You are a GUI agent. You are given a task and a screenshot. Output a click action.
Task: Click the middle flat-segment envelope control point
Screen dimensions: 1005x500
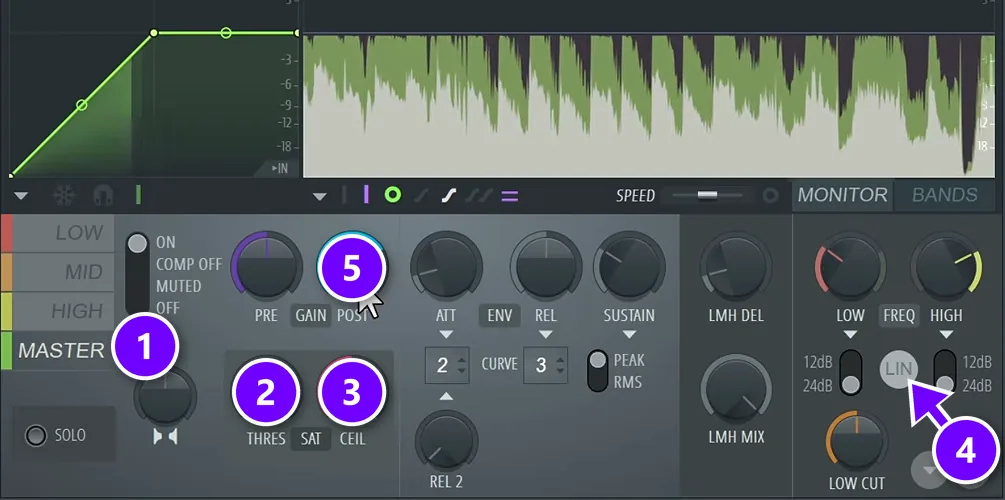tap(226, 33)
